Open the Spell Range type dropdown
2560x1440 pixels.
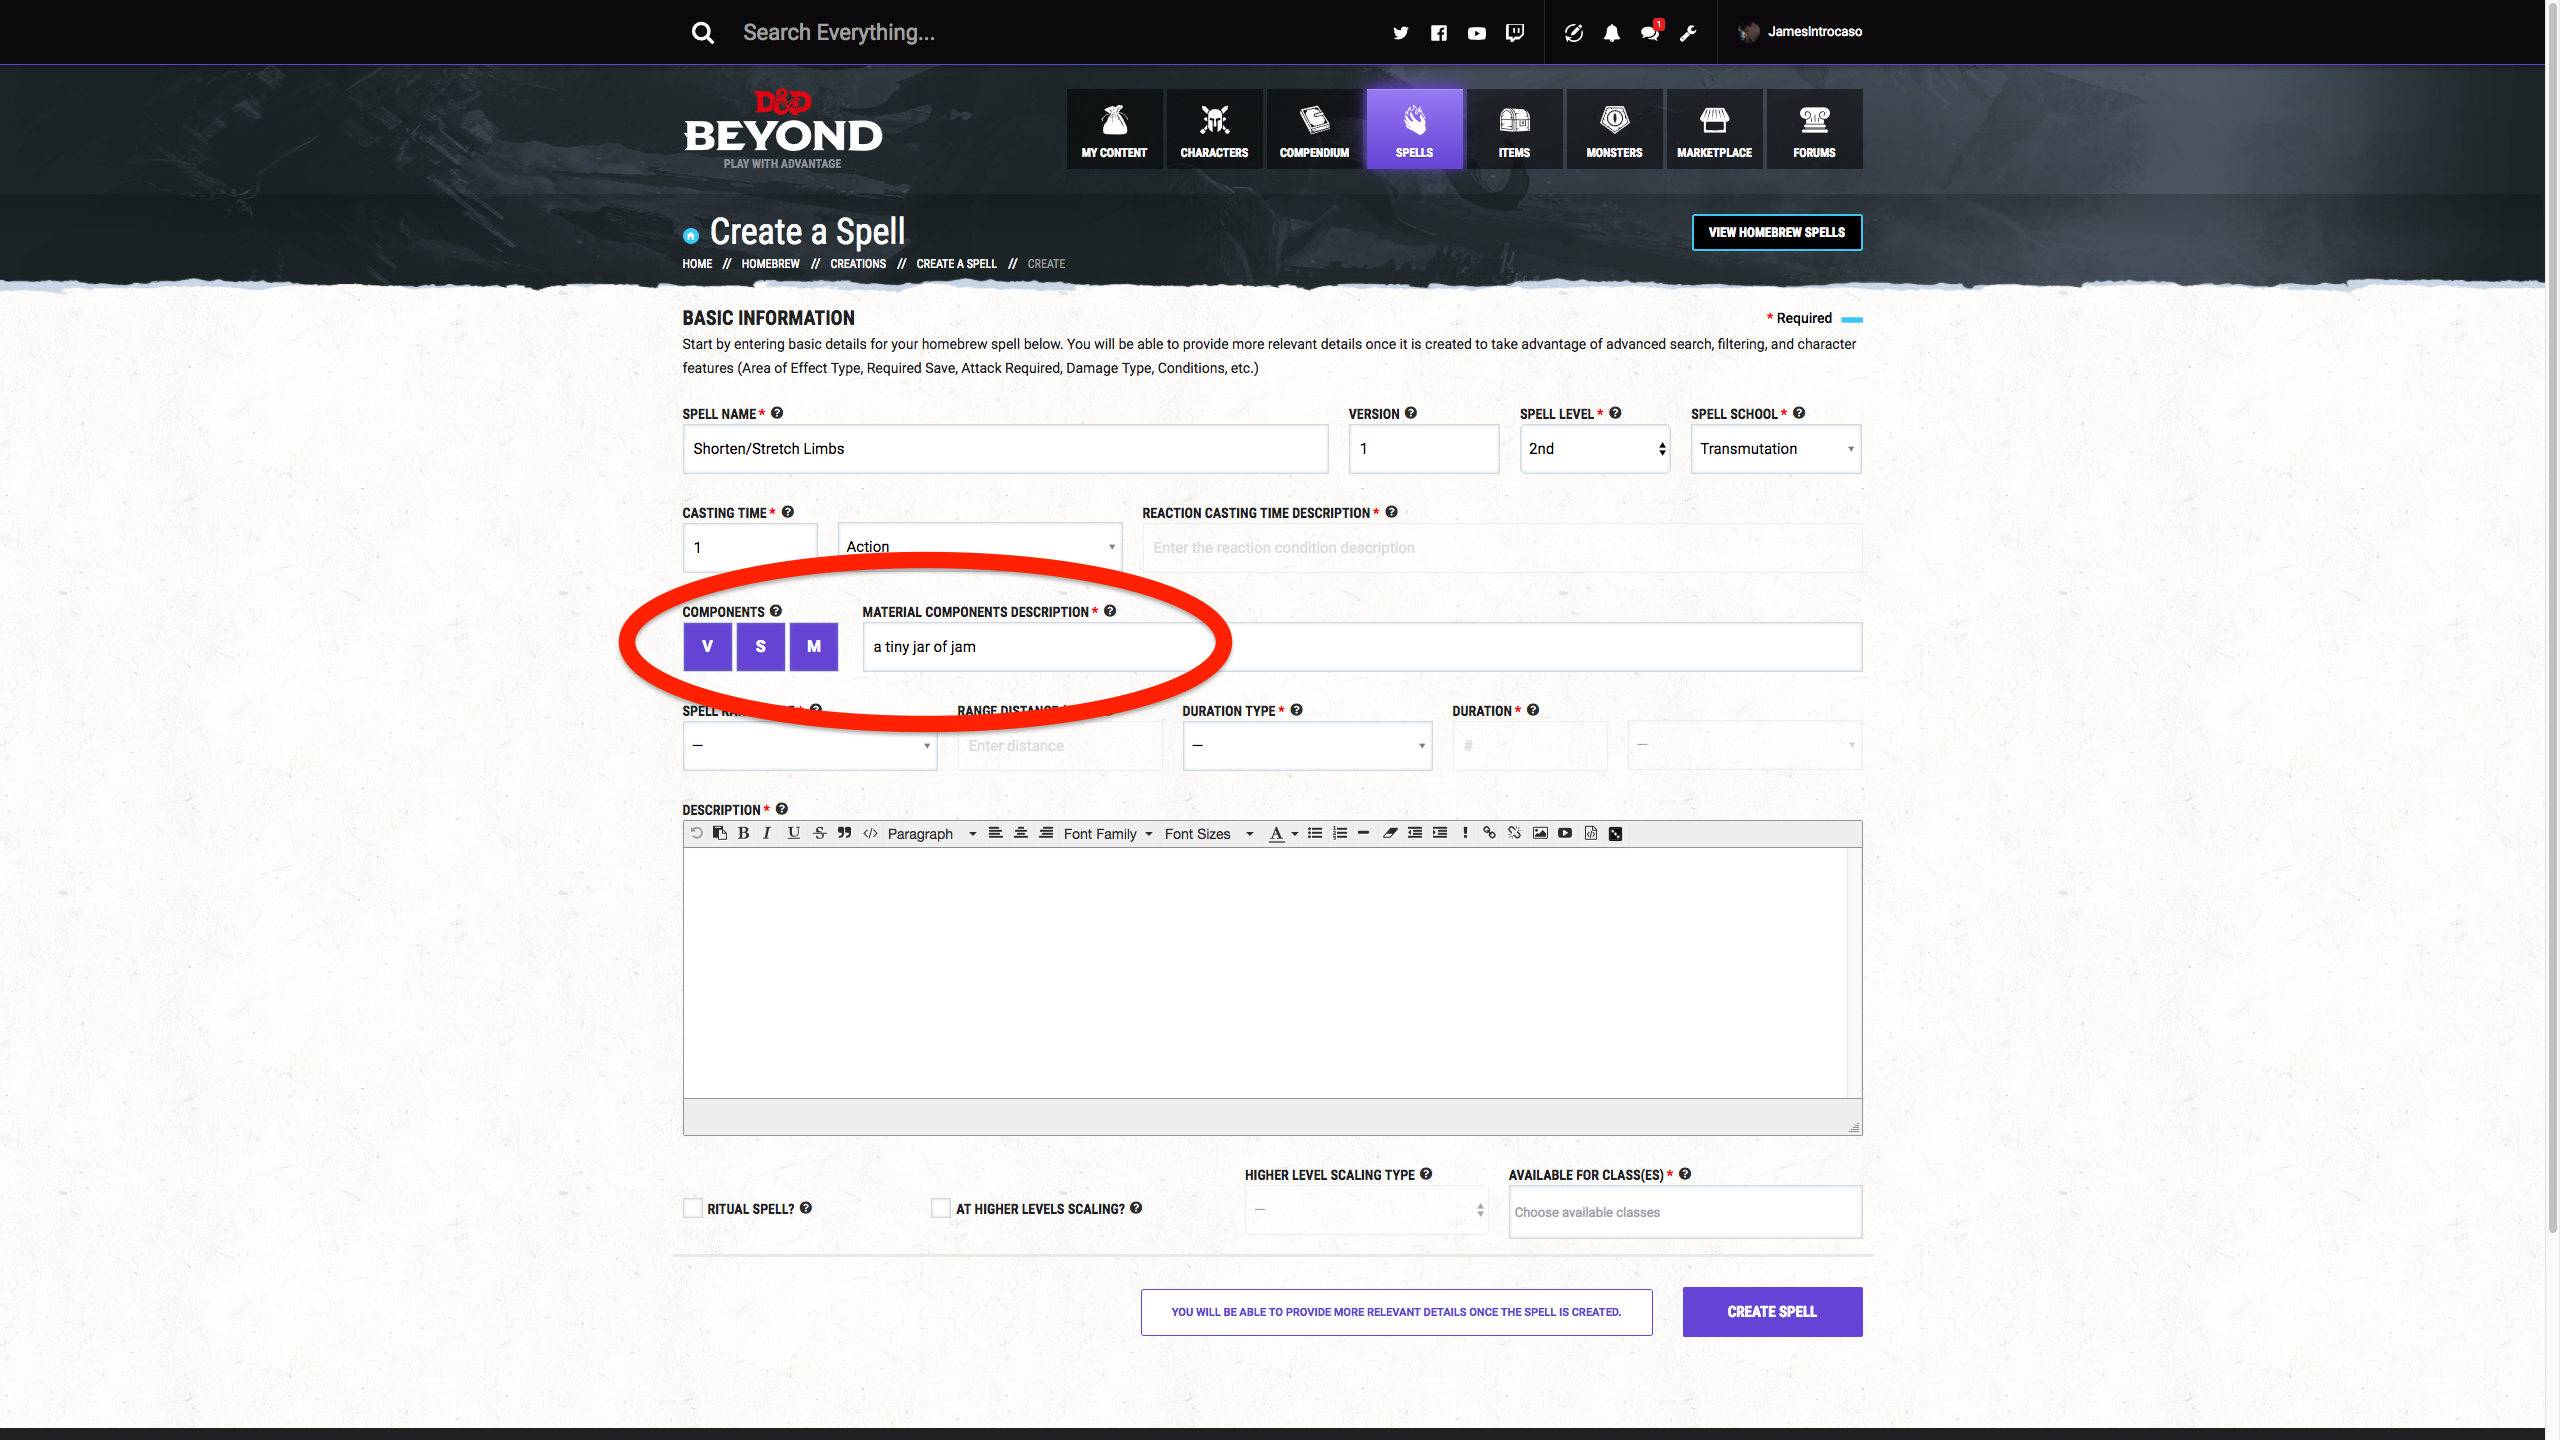[810, 746]
